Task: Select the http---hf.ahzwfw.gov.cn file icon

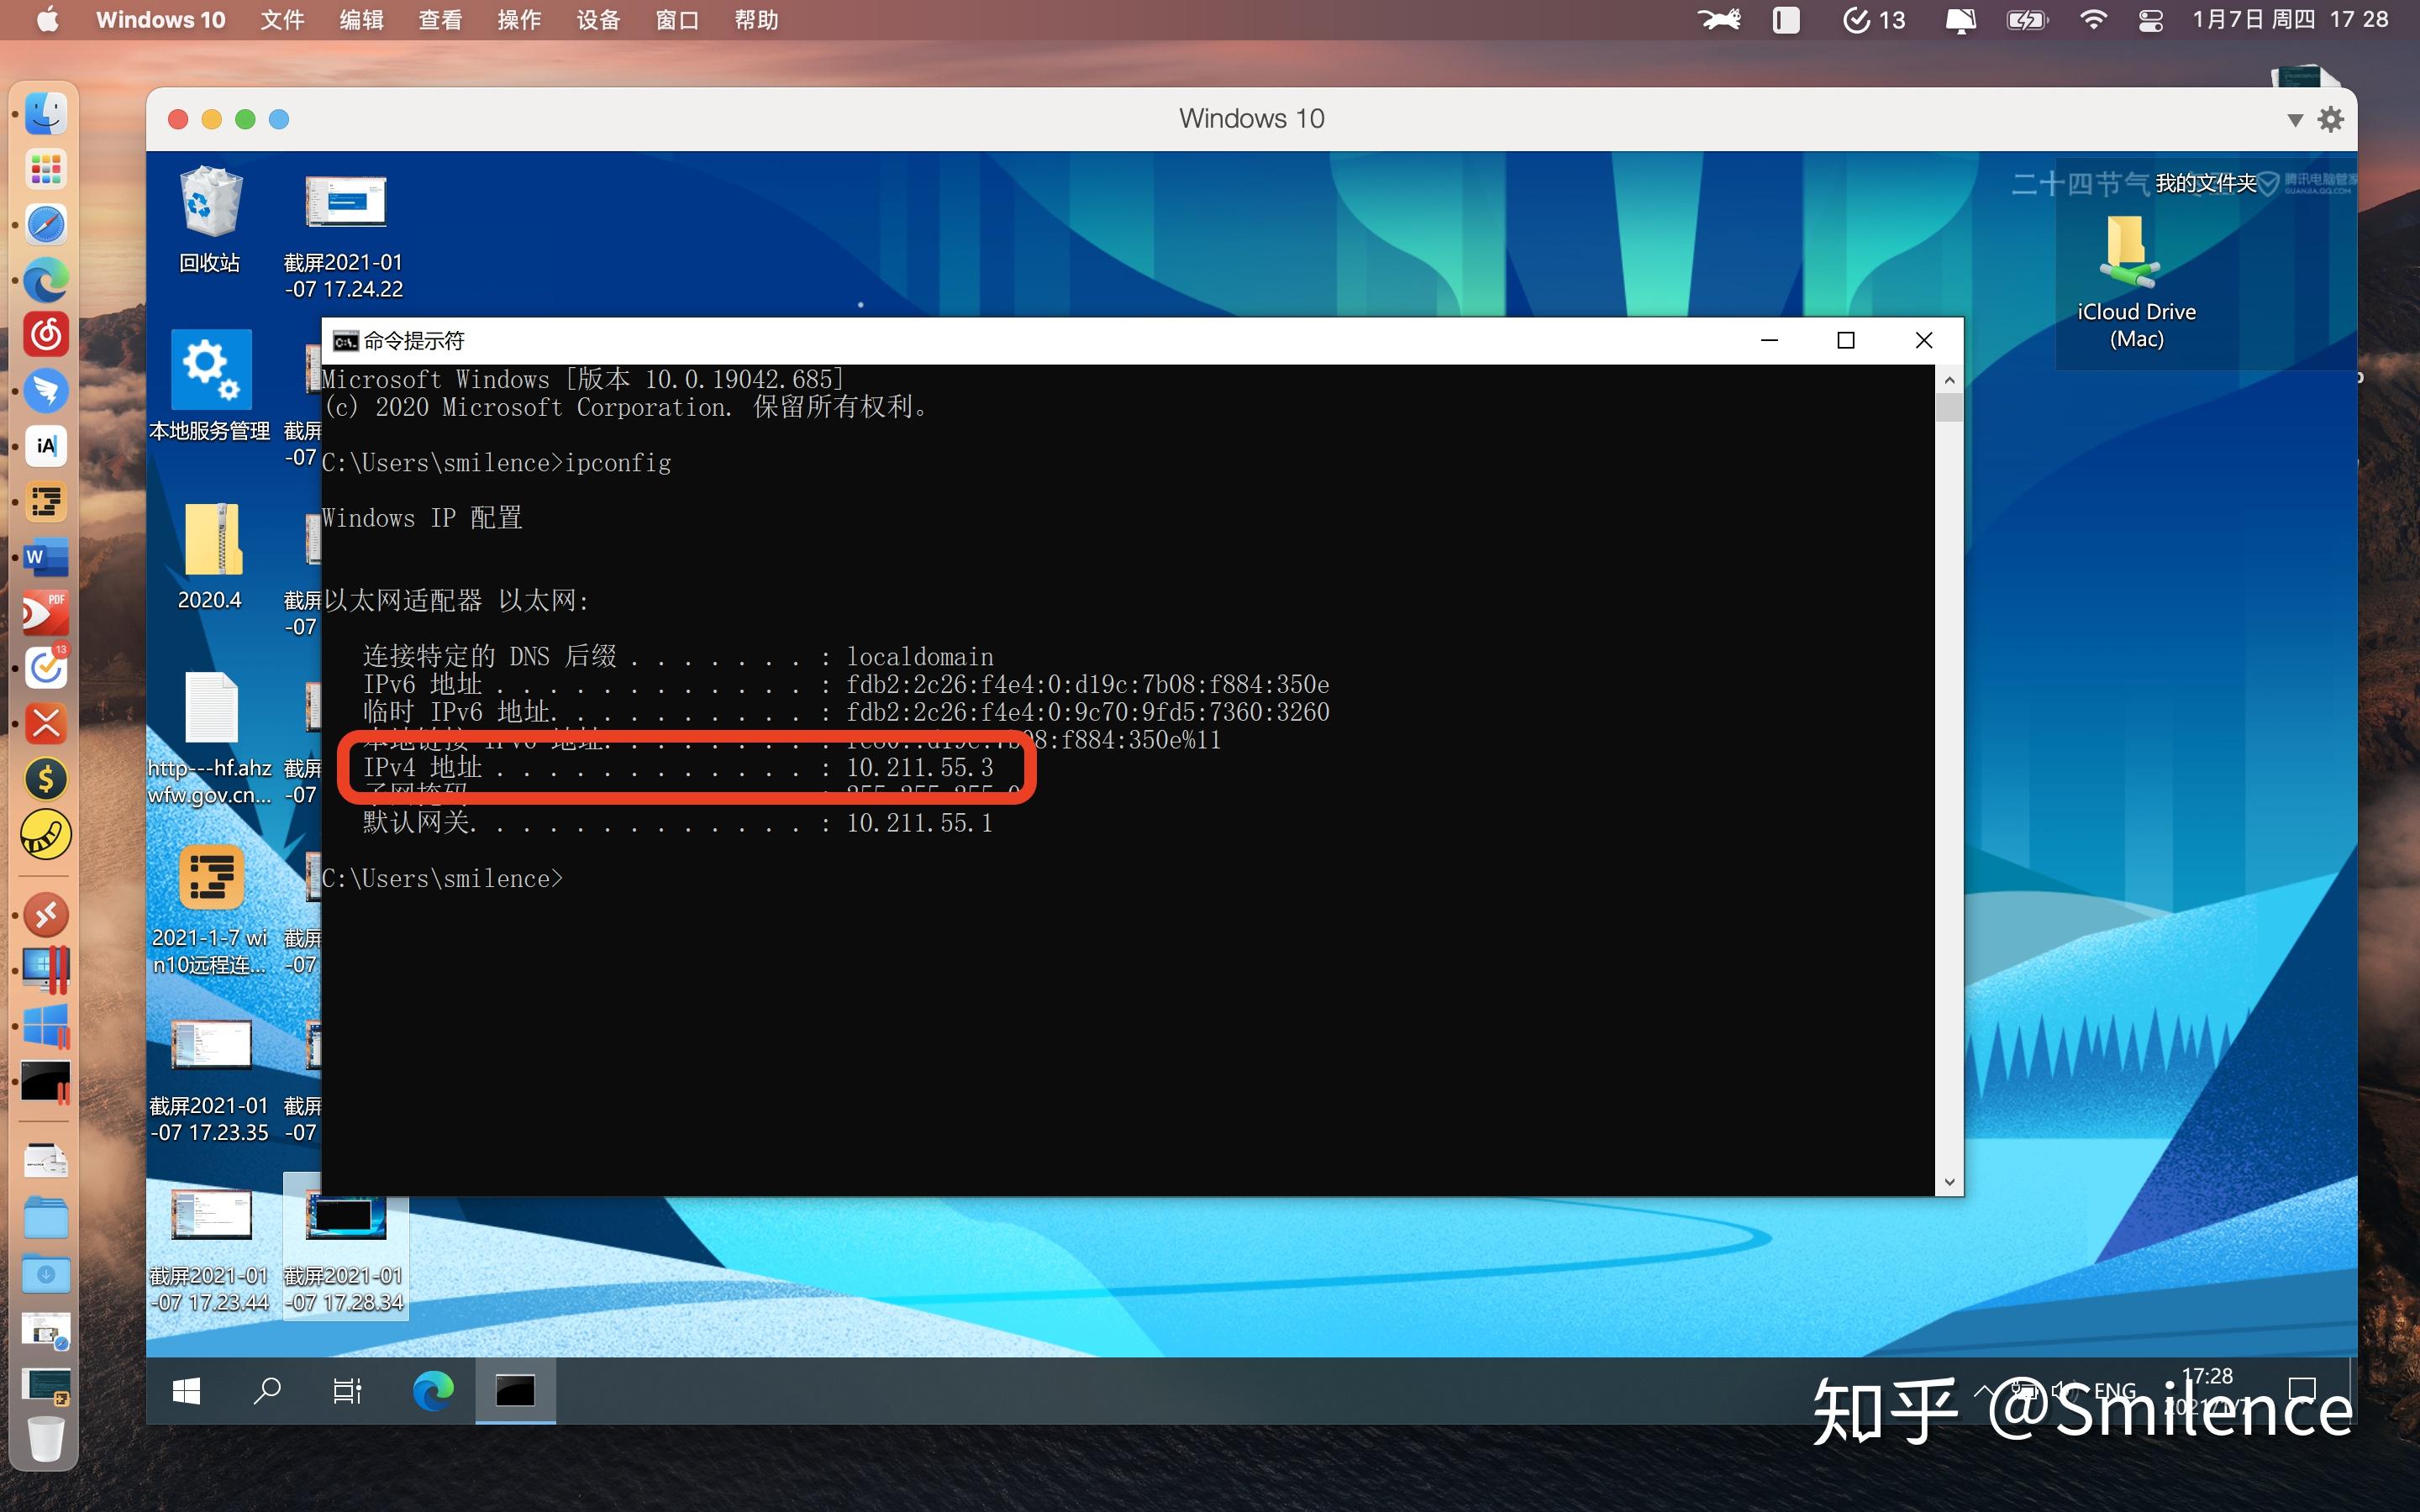Action: pos(210,740)
